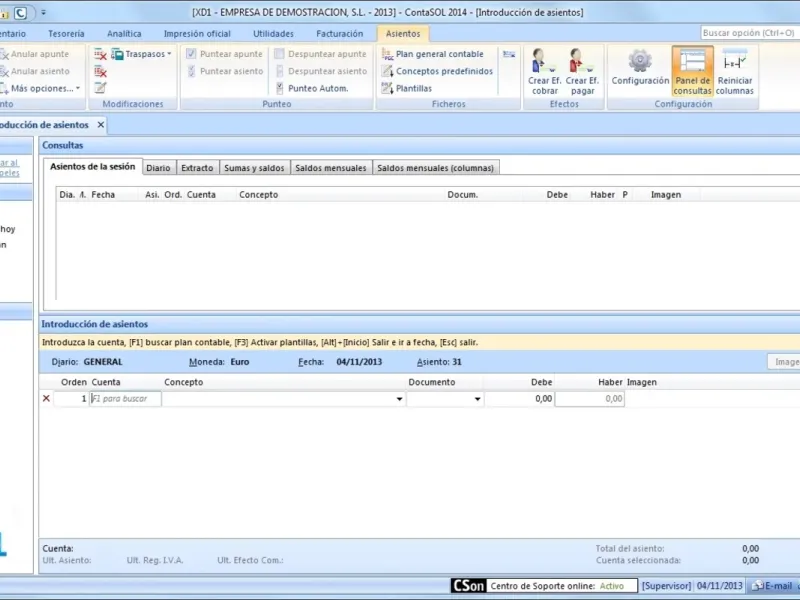Expand the Traspasos dropdown
Image resolution: width=800 pixels, height=600 pixels.
[141, 54]
